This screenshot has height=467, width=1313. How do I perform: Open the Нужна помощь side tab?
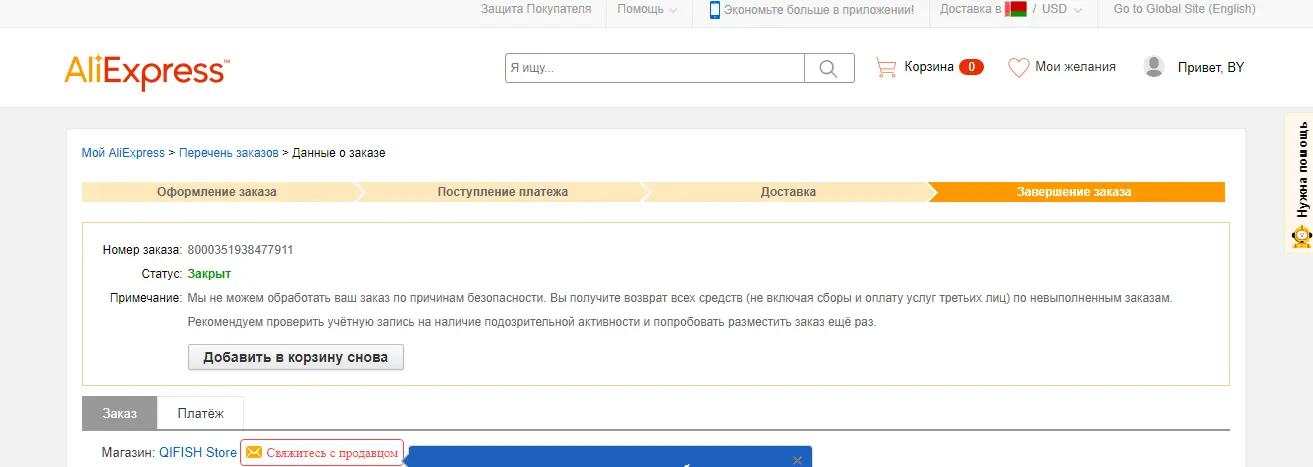[x=1301, y=183]
